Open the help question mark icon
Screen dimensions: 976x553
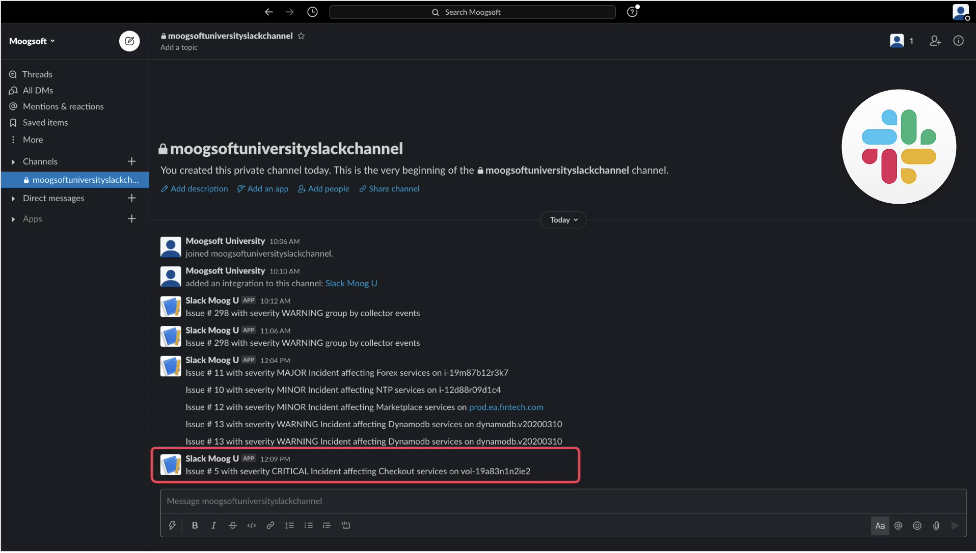632,12
